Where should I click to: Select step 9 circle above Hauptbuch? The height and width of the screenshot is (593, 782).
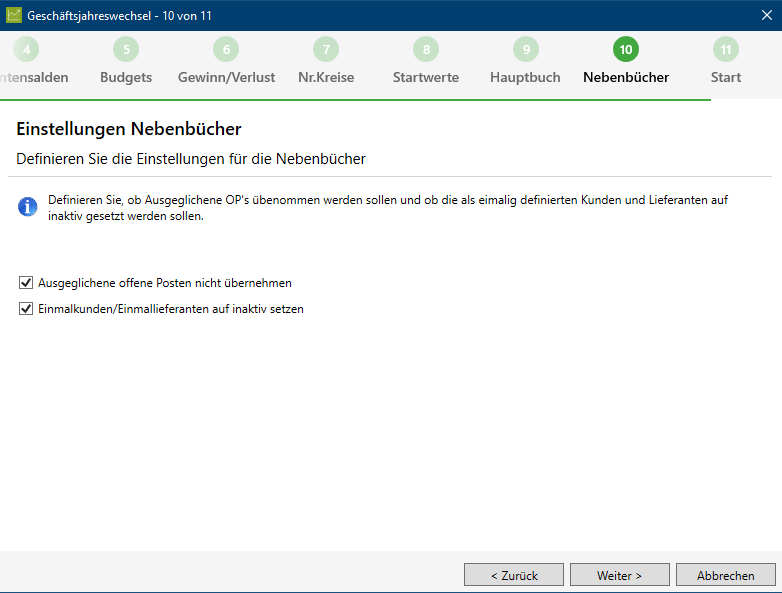pos(526,49)
